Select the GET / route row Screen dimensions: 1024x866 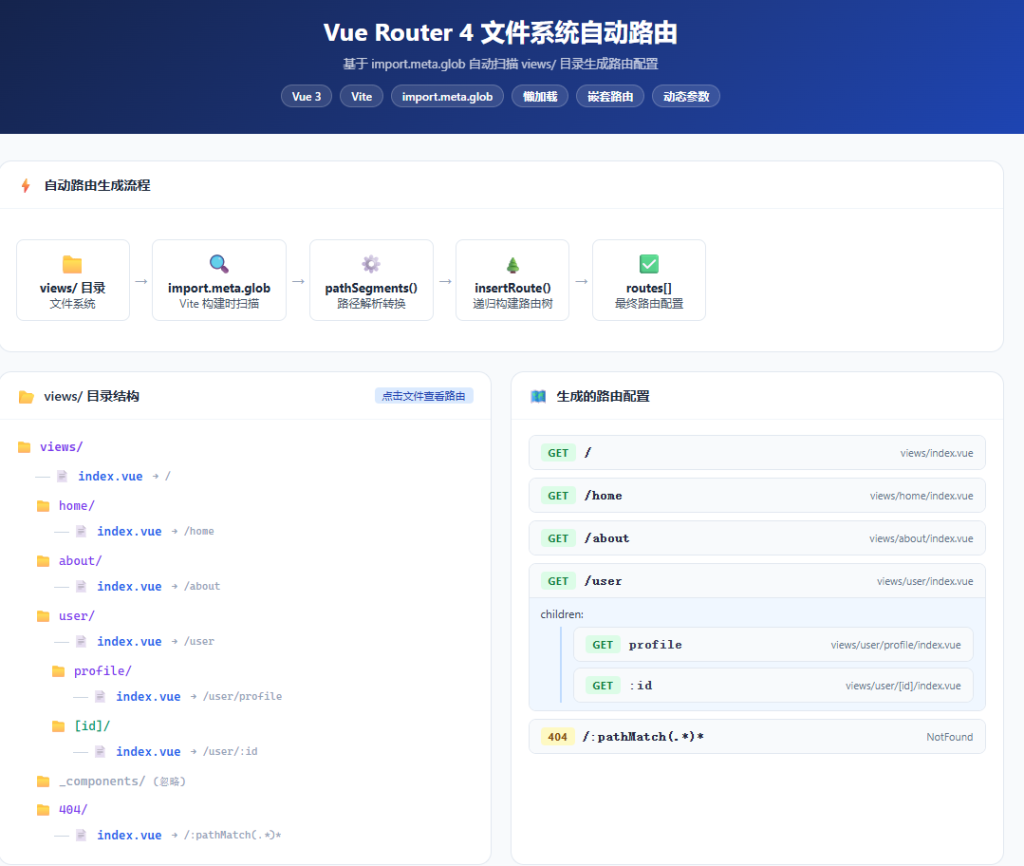click(x=757, y=453)
